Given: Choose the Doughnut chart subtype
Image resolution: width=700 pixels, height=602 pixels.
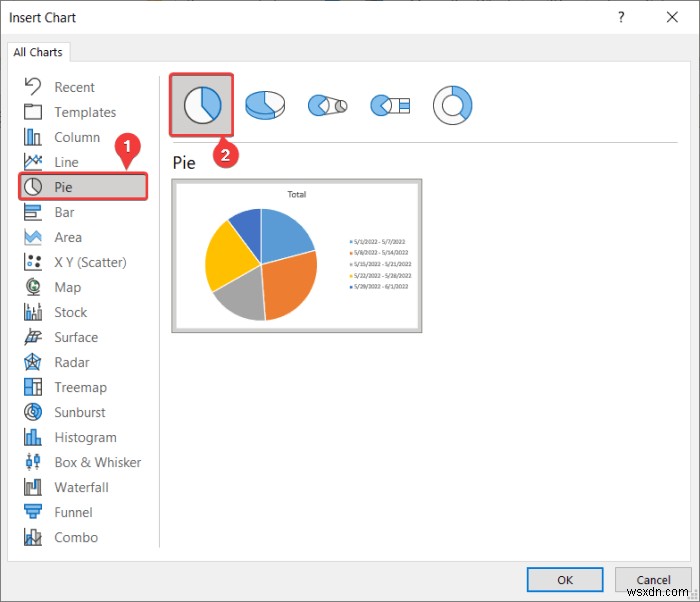Looking at the screenshot, I should pyautogui.click(x=452, y=105).
